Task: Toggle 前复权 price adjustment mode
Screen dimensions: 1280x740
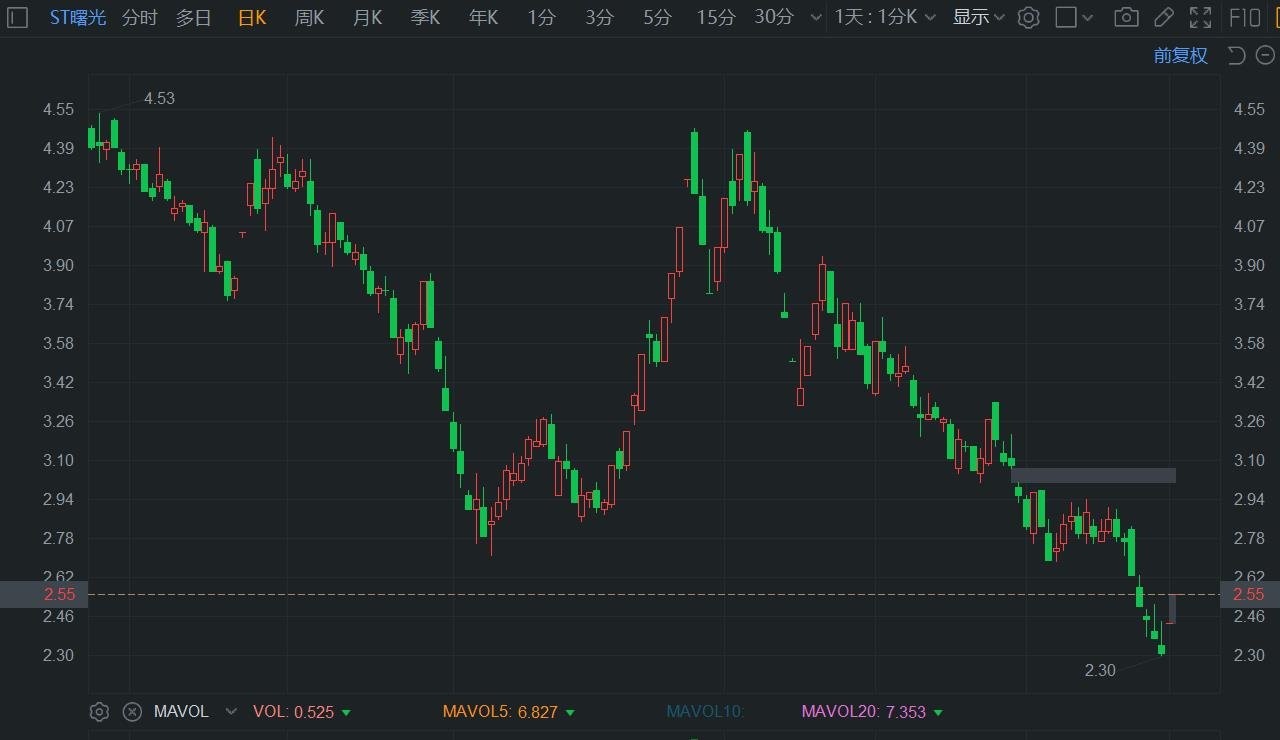Action: (1181, 55)
